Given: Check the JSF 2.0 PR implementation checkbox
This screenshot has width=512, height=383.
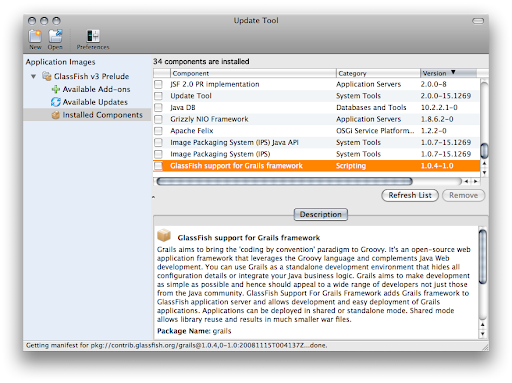Looking at the screenshot, I should pyautogui.click(x=158, y=84).
